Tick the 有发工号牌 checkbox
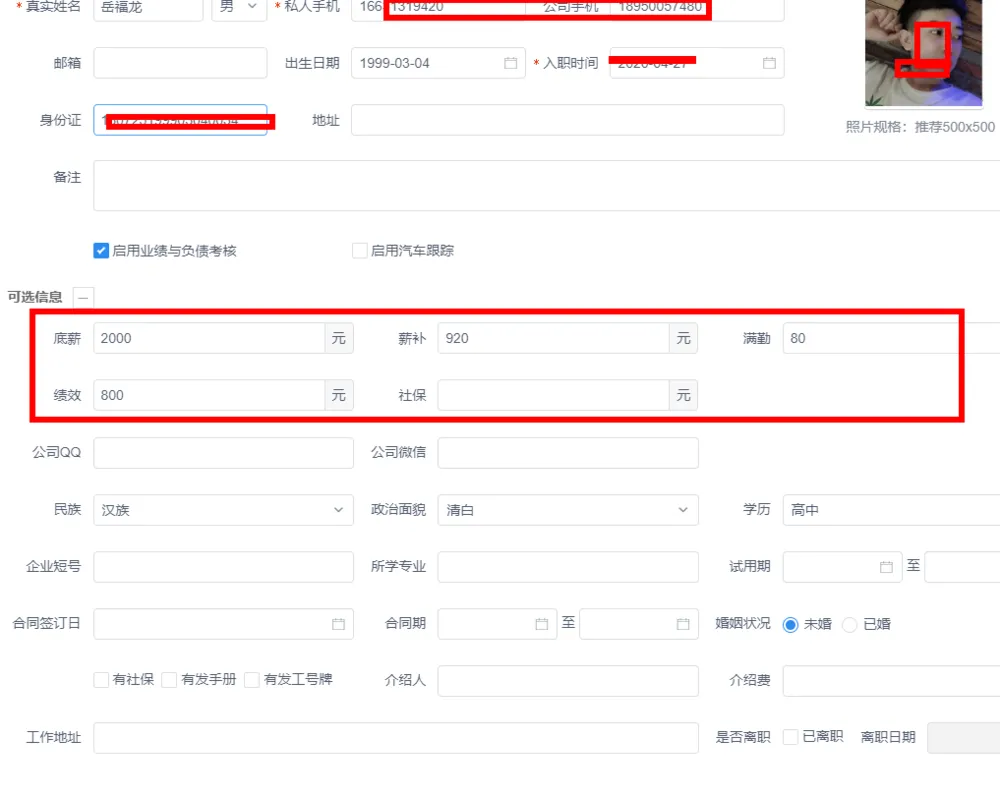The height and width of the screenshot is (795, 1000). tap(252, 680)
